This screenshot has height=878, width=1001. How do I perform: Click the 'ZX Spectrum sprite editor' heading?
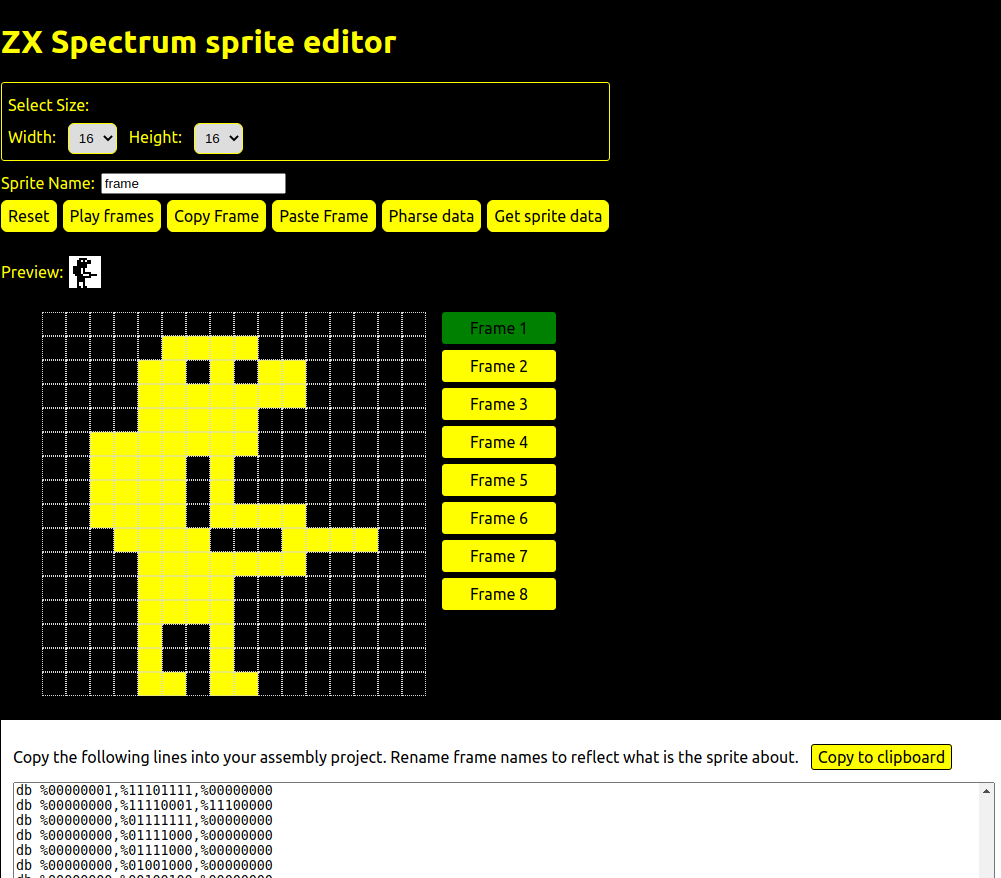(199, 43)
